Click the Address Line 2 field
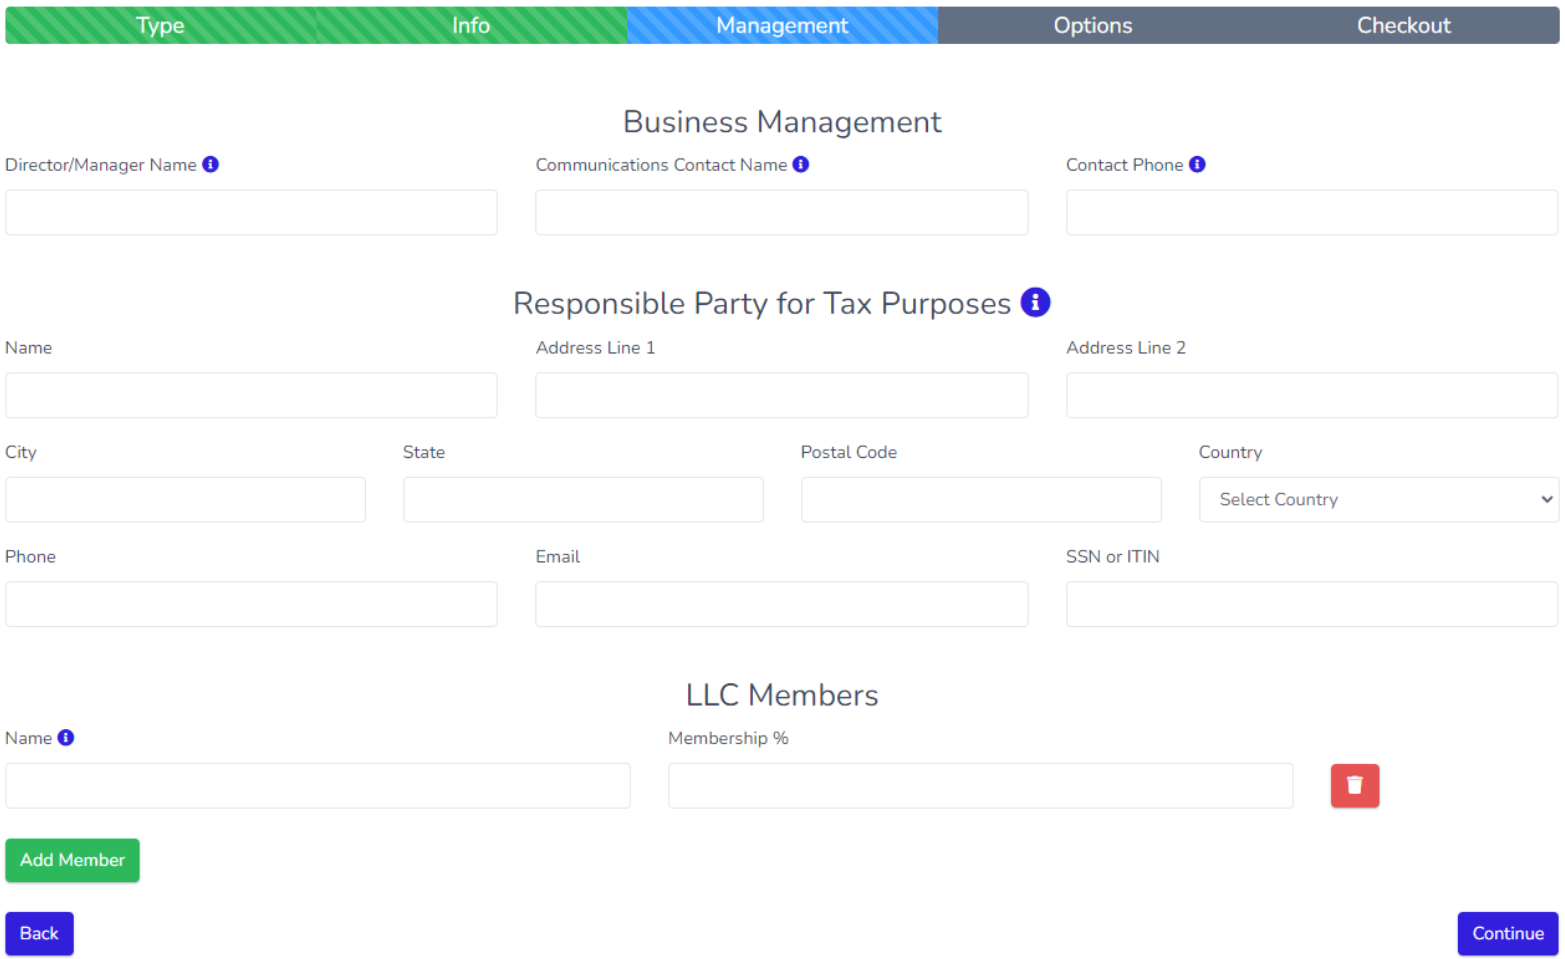 [1312, 396]
